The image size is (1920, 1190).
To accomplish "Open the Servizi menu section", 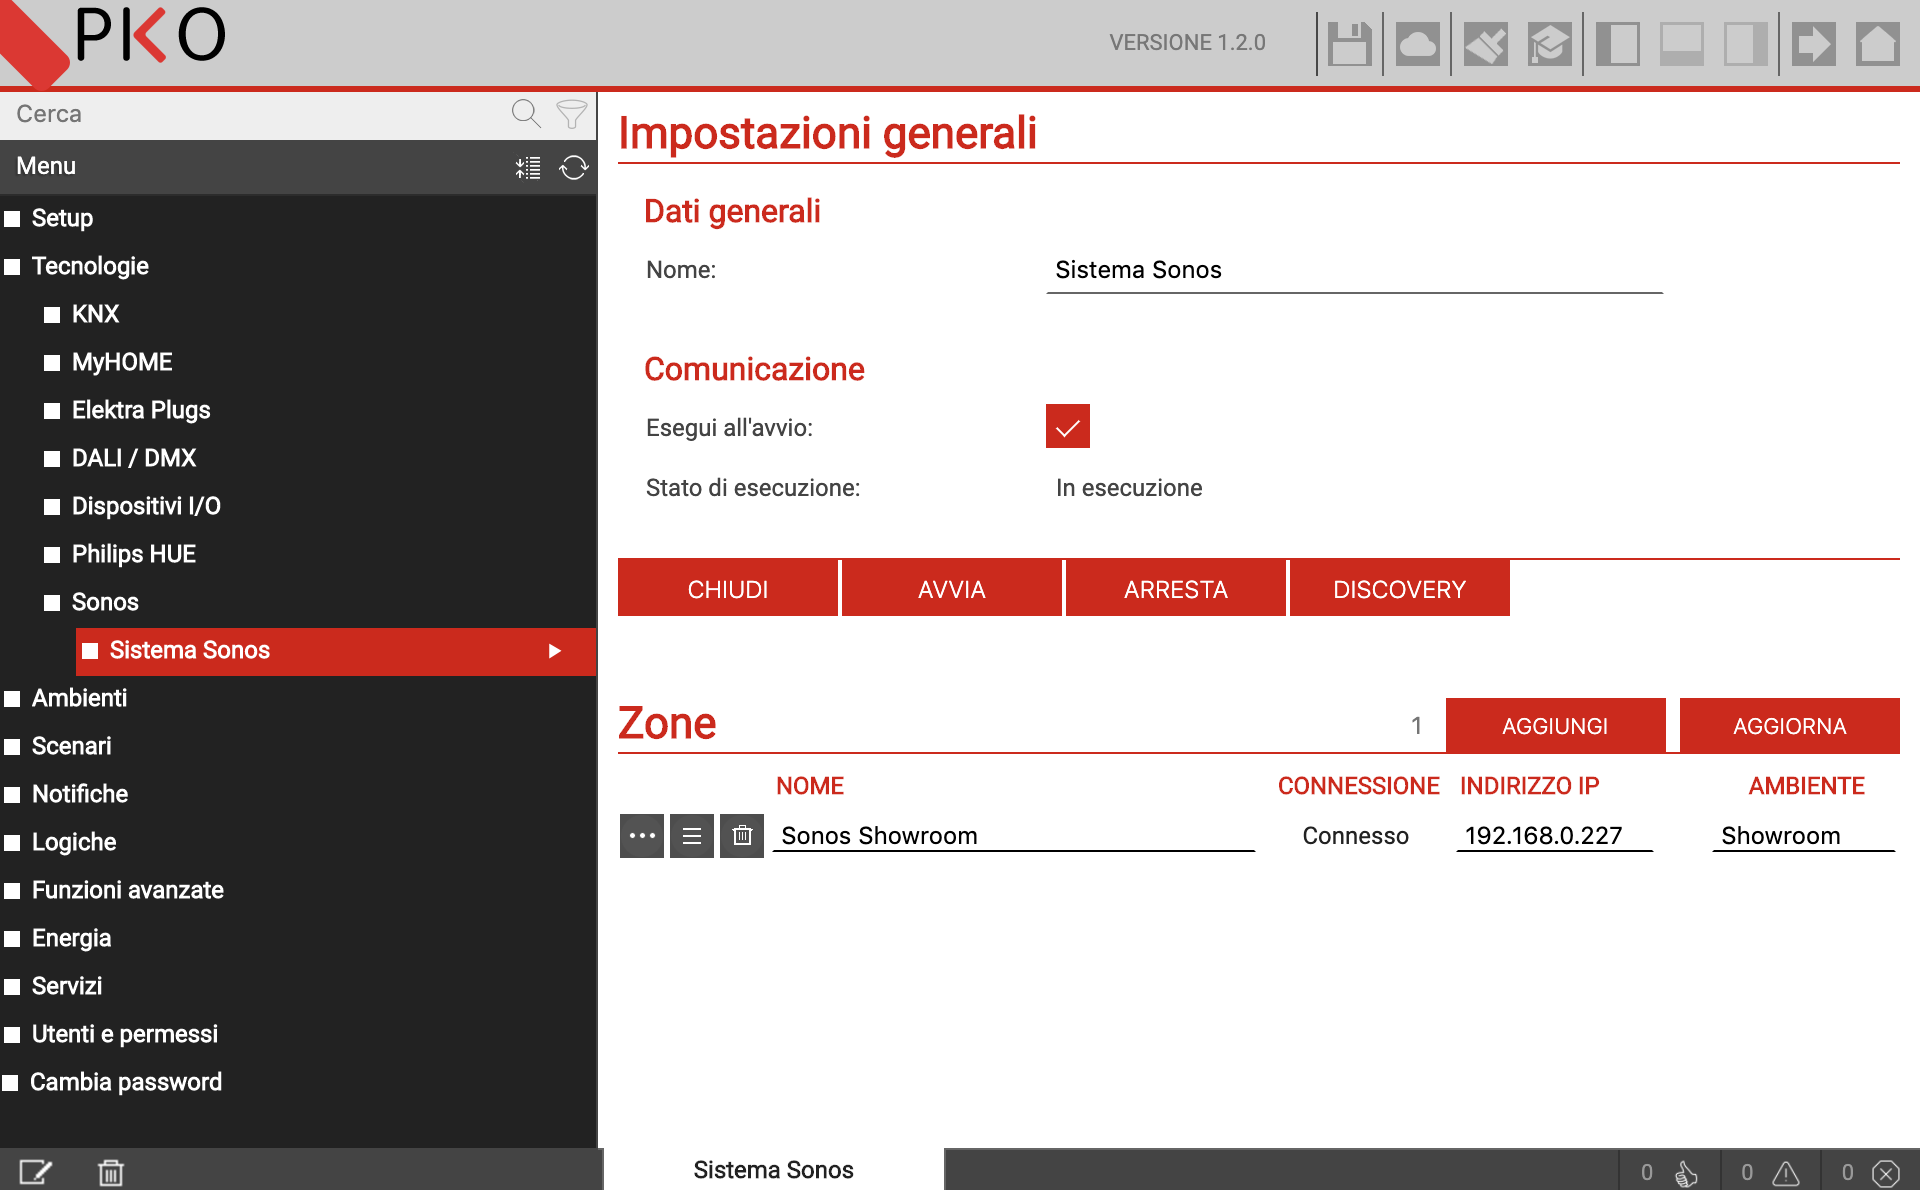I will 67,986.
